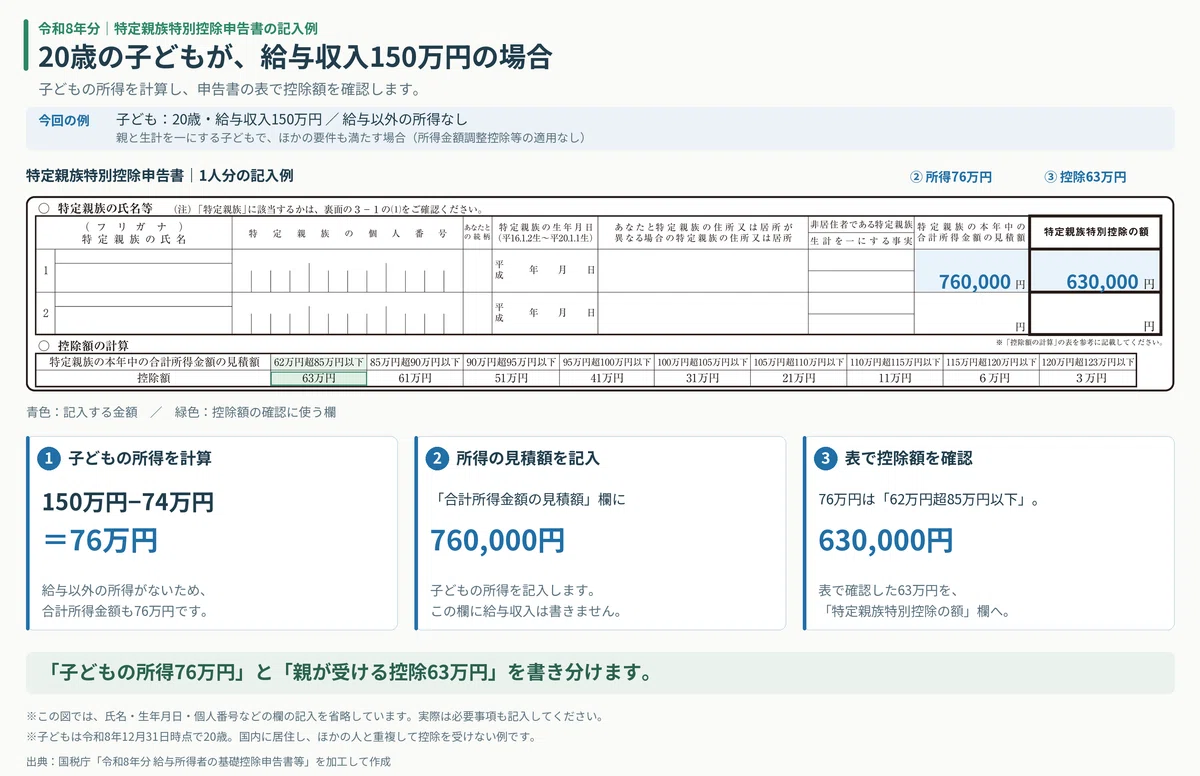Click the row 2 deduction amount cell in the form
Viewport: 1200px width, 776px height.
tap(1095, 313)
